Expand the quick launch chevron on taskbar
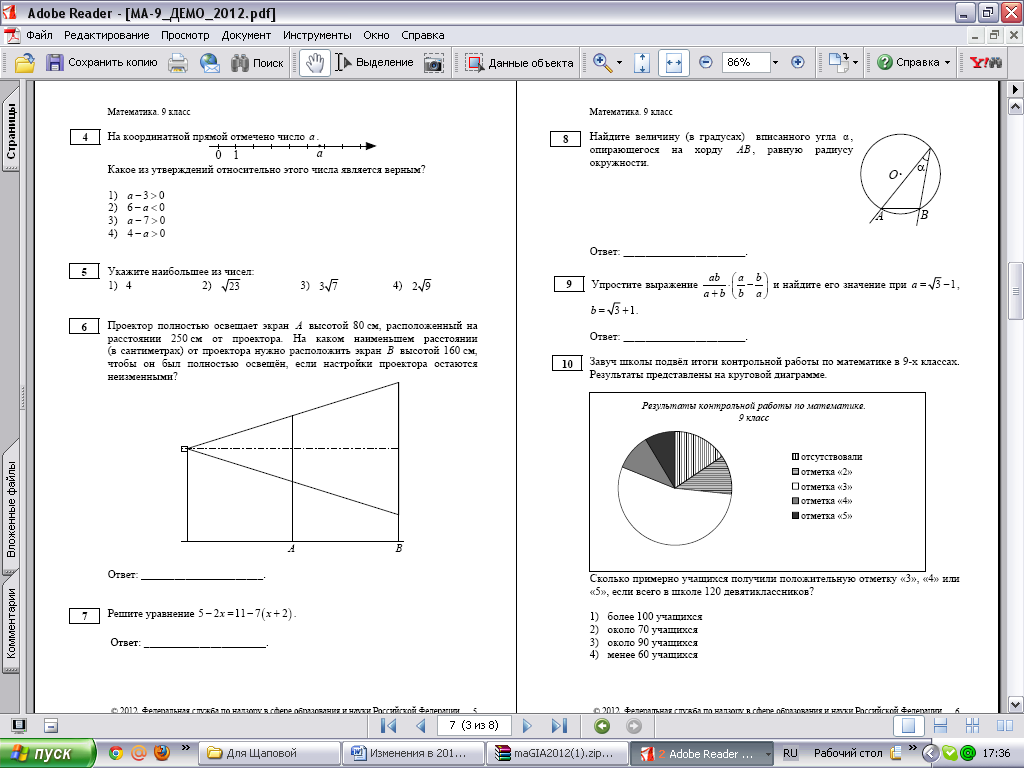Screen dimensions: 1024x768 pyautogui.click(x=185, y=748)
